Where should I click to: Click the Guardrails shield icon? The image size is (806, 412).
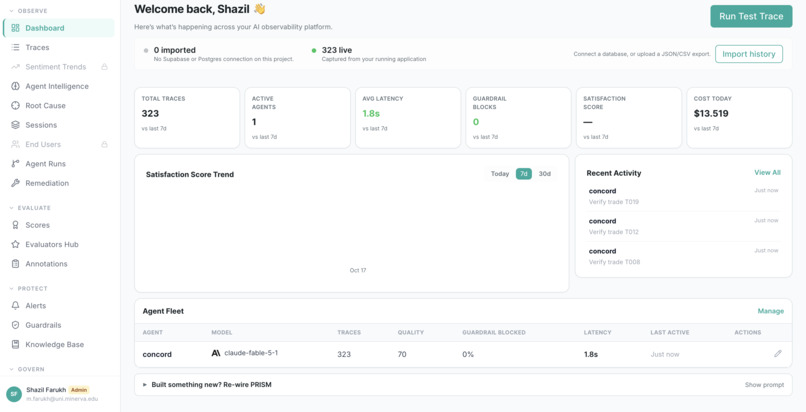pos(15,325)
